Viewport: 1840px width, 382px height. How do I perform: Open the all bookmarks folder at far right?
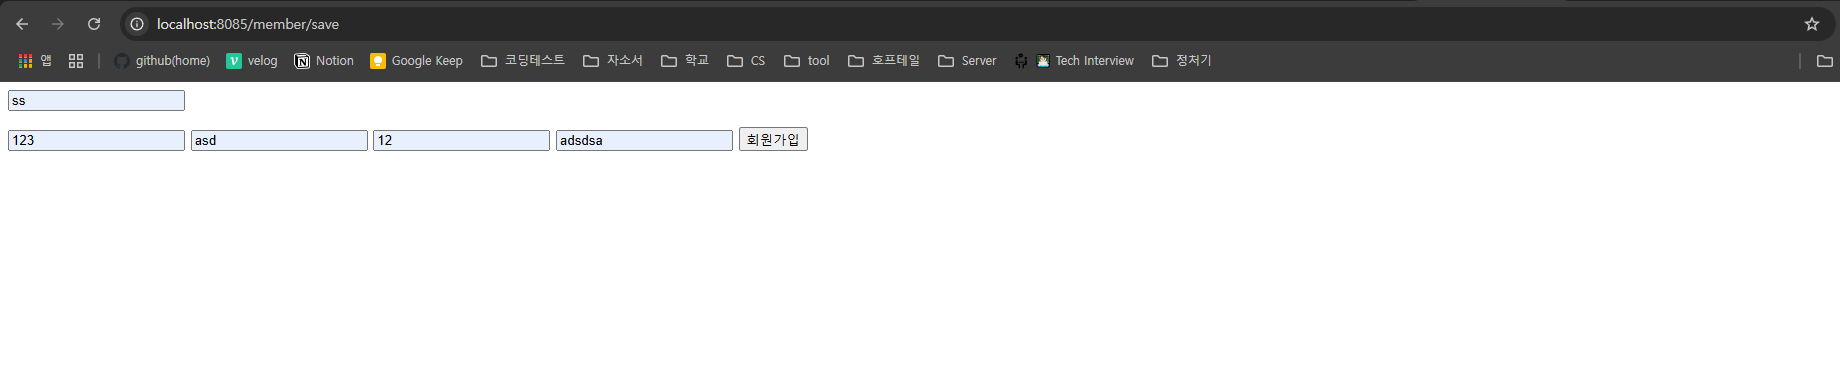(x=1825, y=61)
